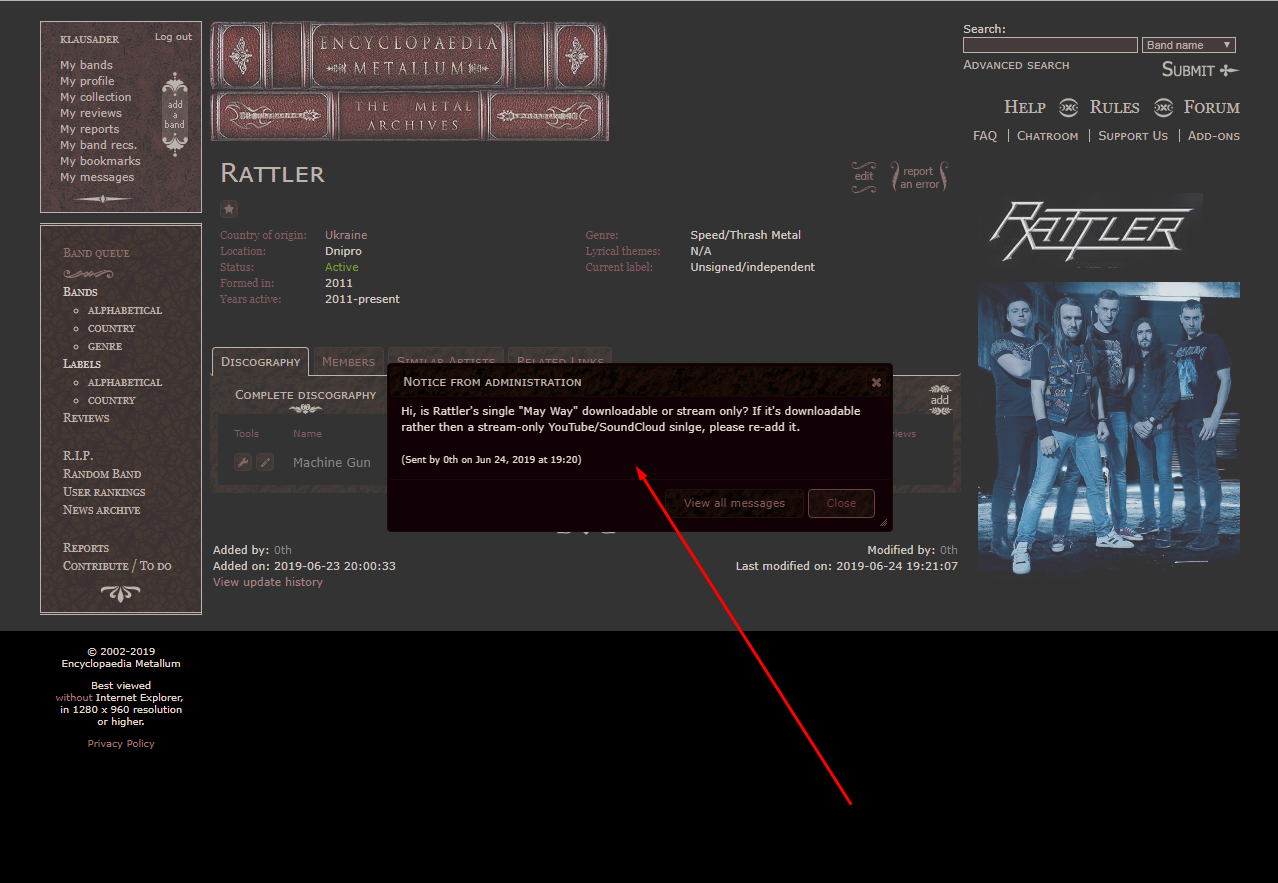Click the add a band ornament button
The height and width of the screenshot is (883, 1278).
click(x=175, y=113)
